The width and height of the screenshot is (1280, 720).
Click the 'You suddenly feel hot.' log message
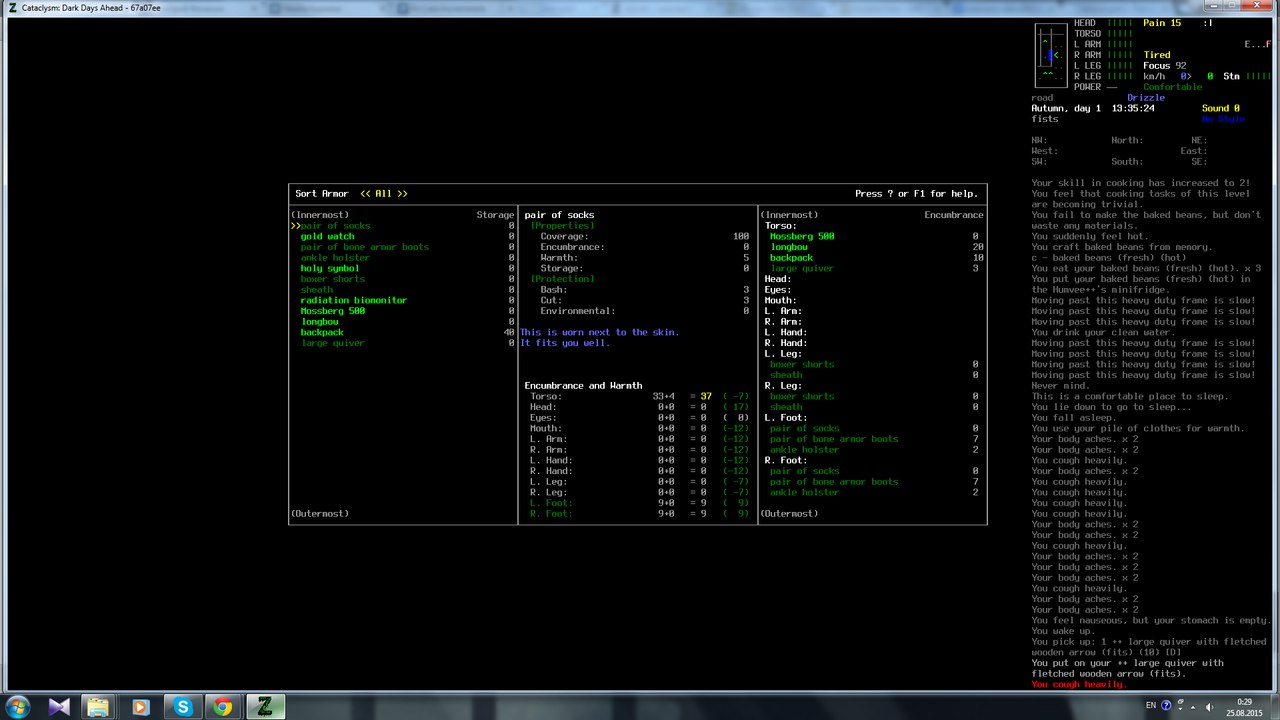pos(1092,237)
